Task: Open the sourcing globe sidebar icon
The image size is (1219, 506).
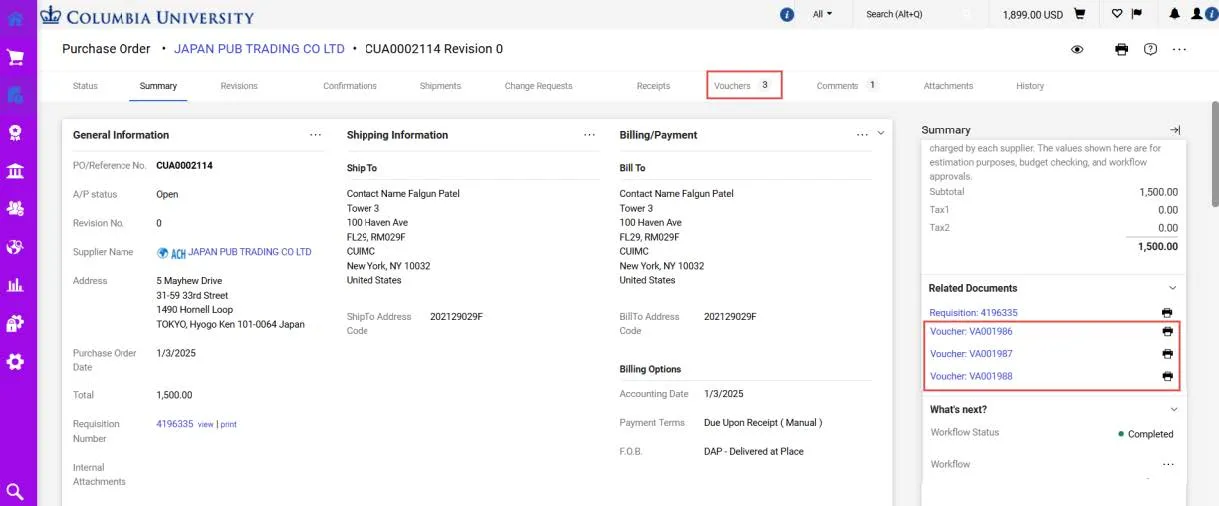Action: point(15,247)
